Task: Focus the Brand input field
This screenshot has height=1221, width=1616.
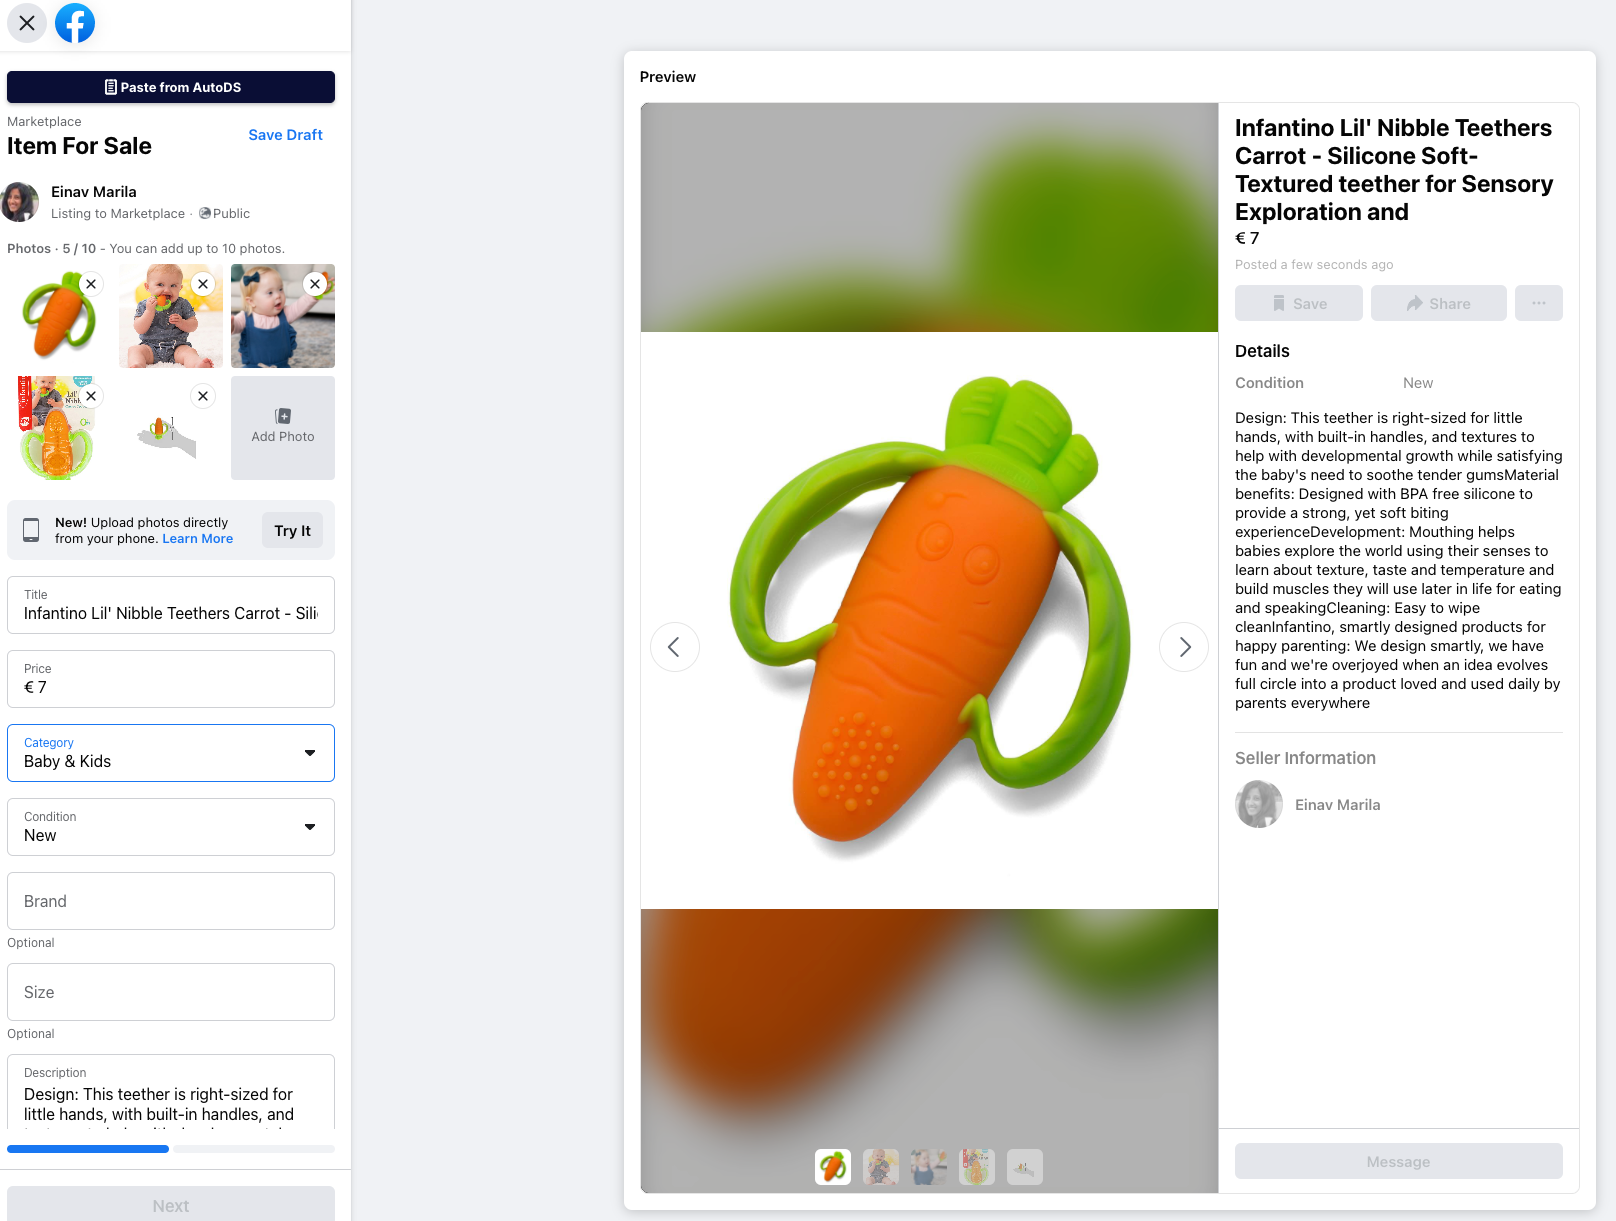Action: click(171, 901)
